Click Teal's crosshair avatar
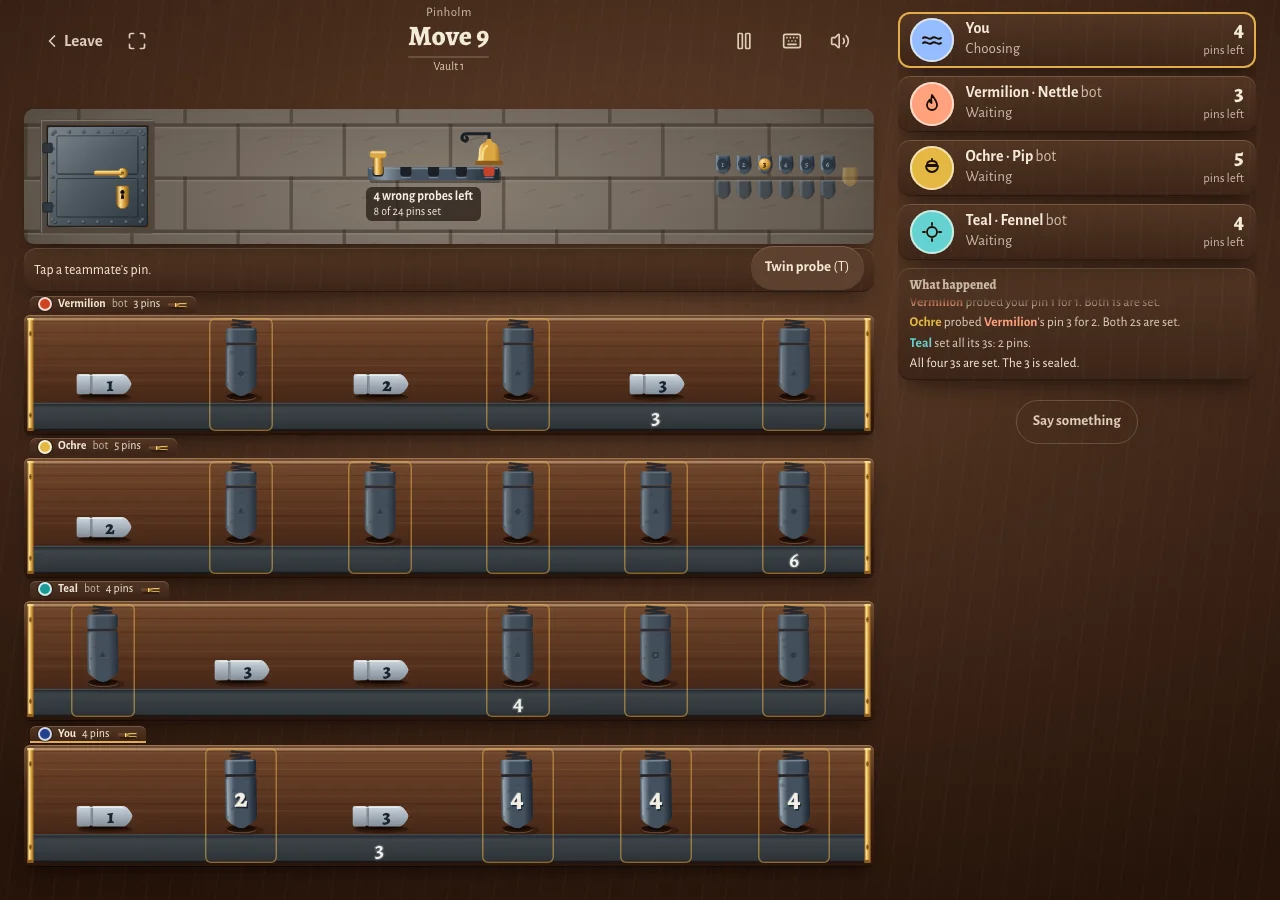 pyautogui.click(x=932, y=231)
